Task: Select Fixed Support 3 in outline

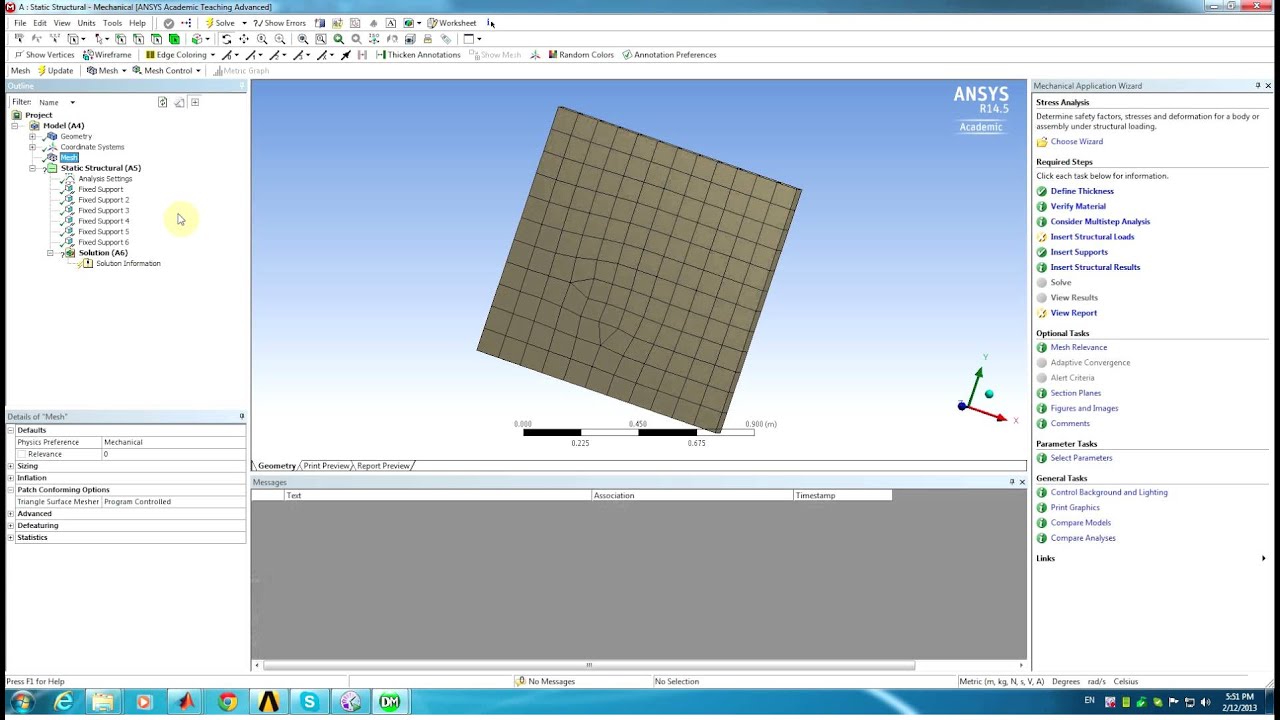Action: pos(103,210)
